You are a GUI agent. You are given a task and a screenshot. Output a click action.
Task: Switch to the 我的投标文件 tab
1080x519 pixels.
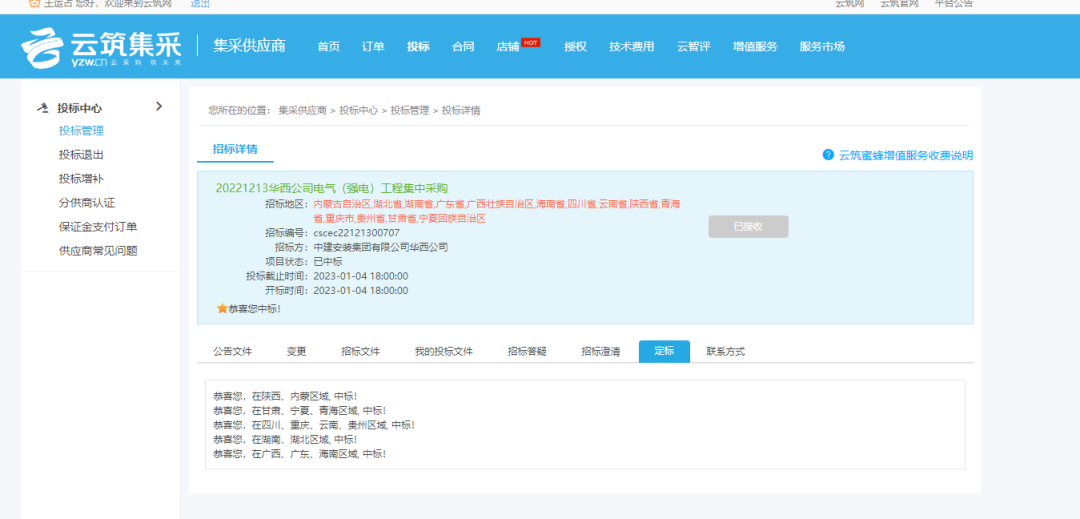(443, 352)
